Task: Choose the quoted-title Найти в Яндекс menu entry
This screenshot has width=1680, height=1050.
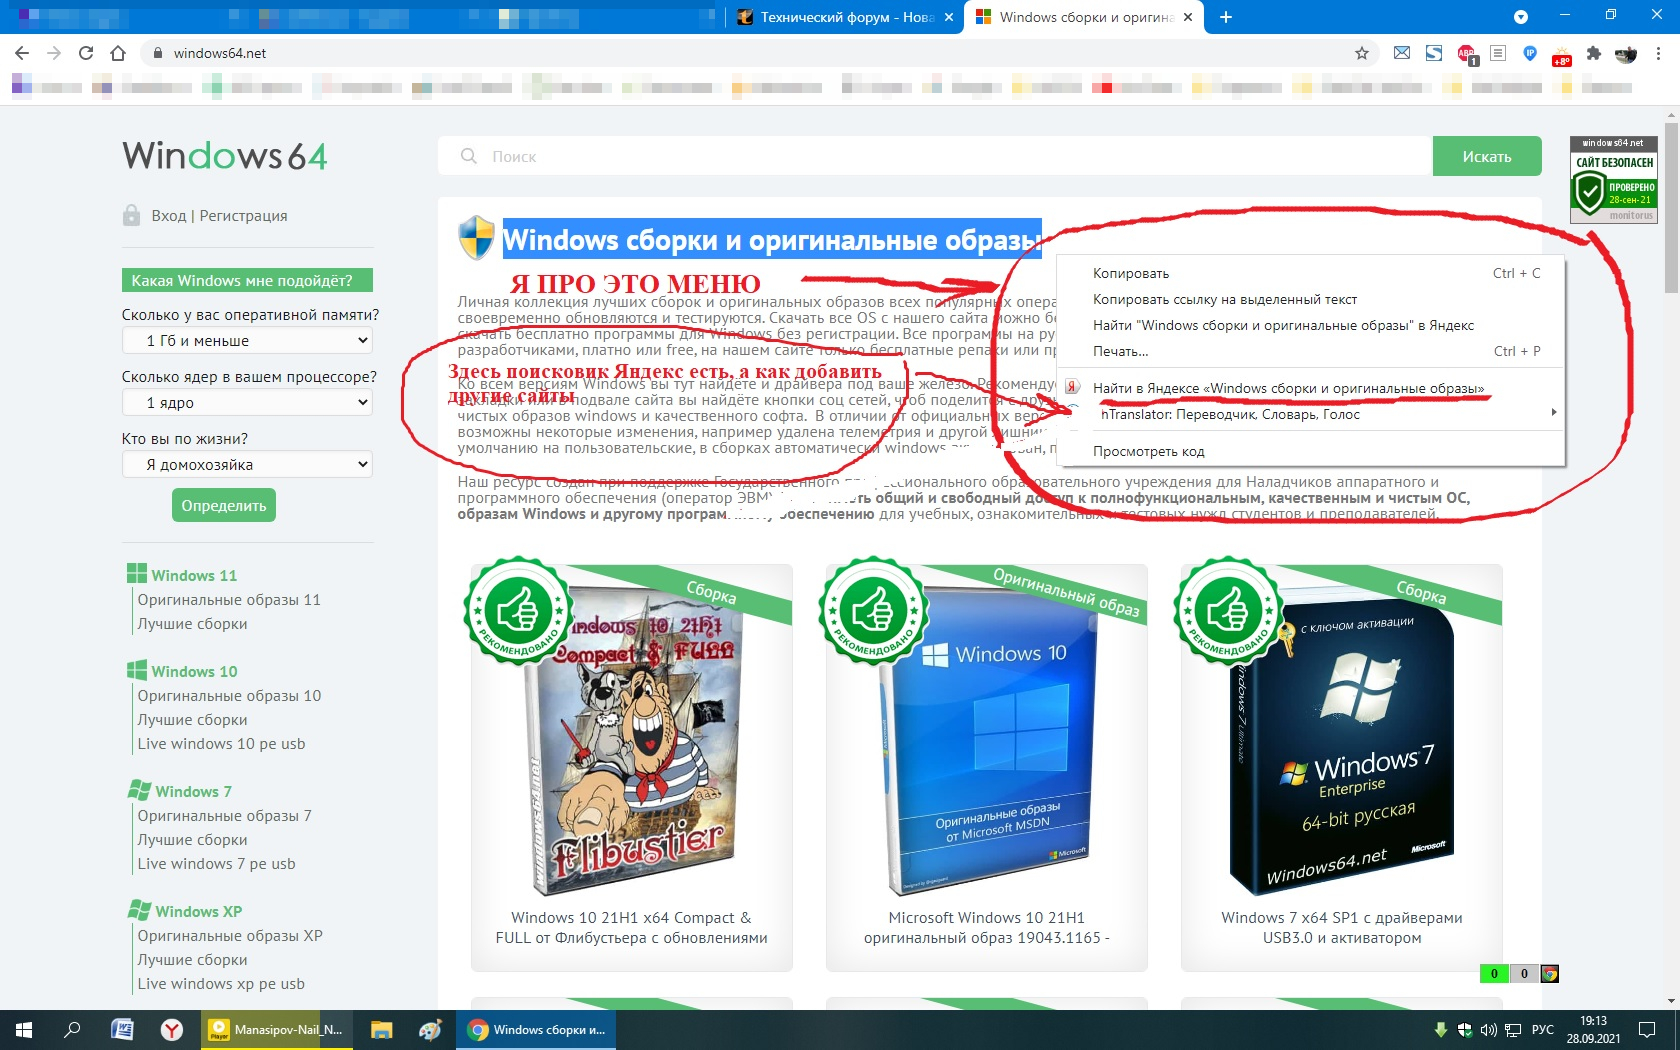Action: click(x=1311, y=325)
